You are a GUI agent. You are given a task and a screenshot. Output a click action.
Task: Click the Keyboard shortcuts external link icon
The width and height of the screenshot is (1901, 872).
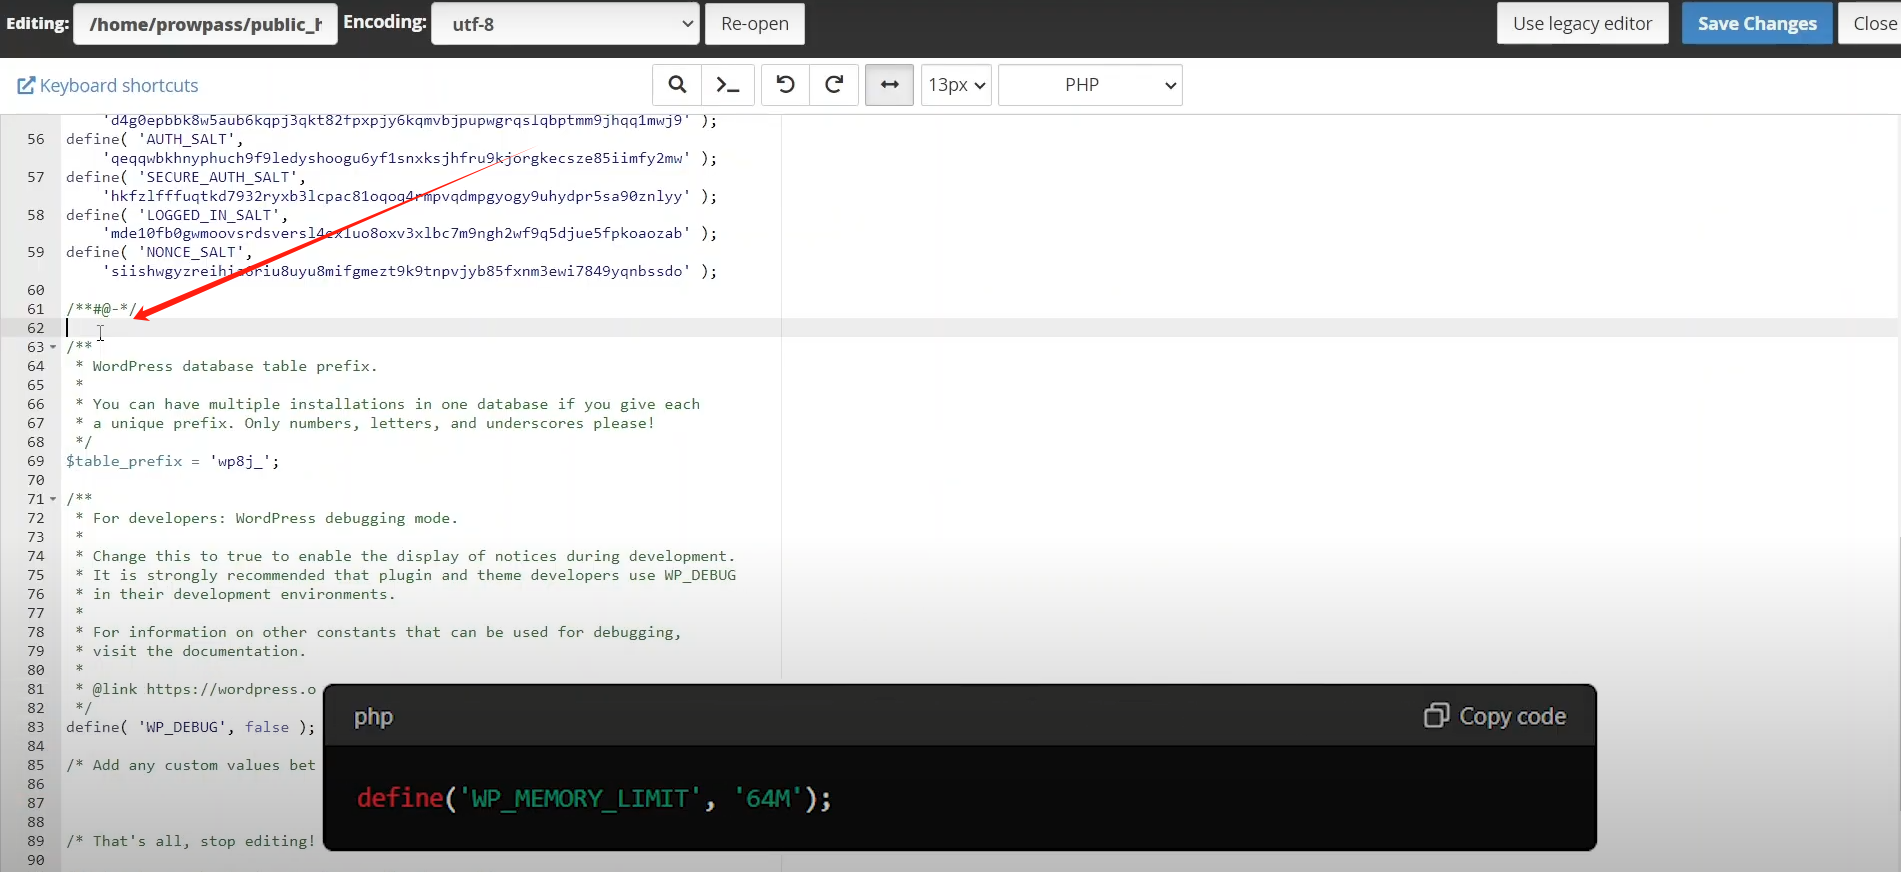point(26,86)
